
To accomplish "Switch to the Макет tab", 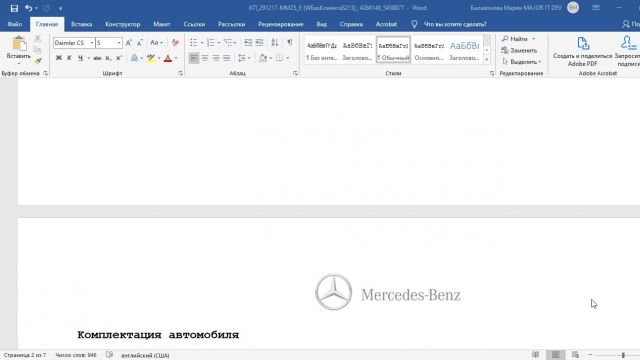I will [162, 24].
